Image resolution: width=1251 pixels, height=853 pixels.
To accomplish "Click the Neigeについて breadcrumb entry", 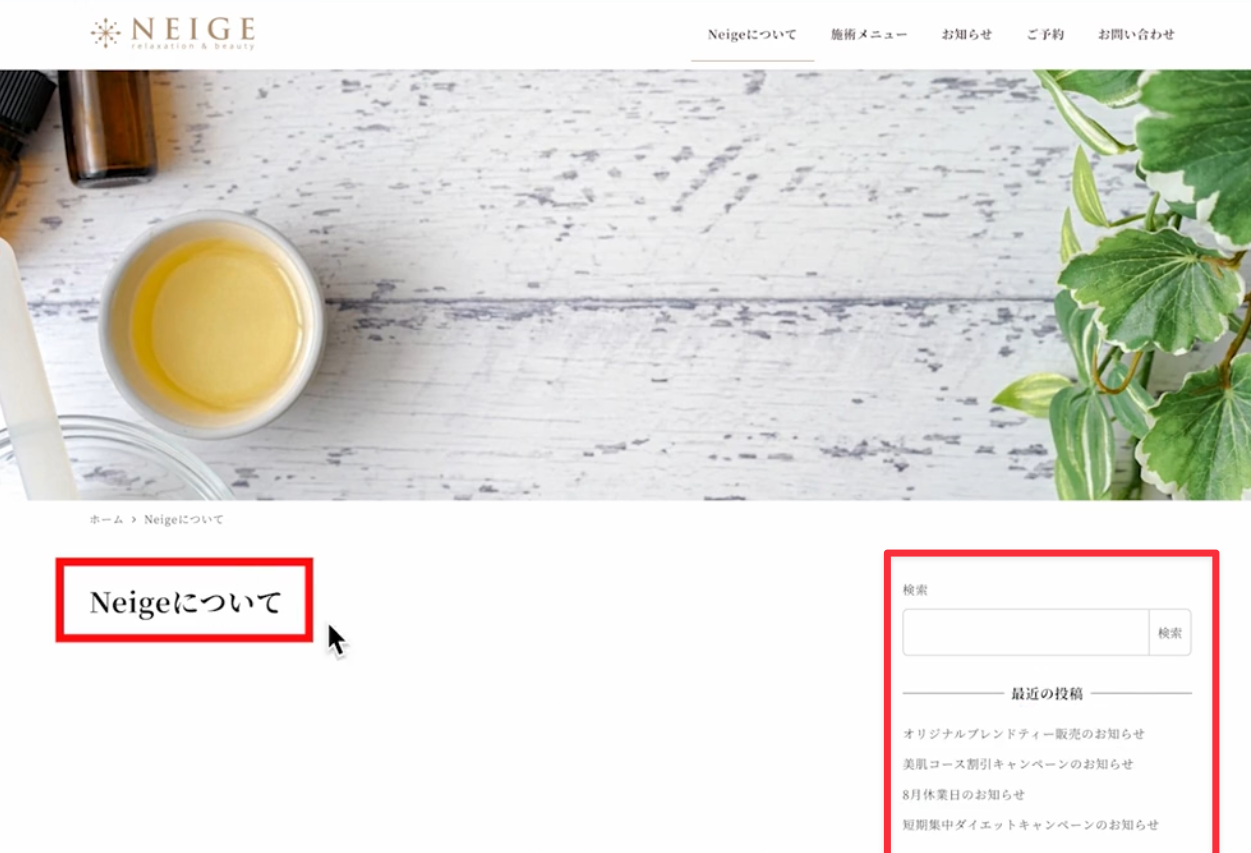I will (184, 520).
